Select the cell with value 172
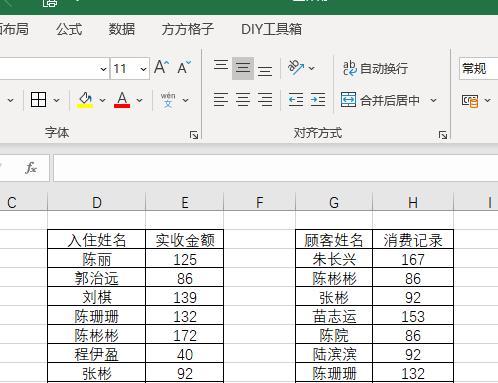498x383 pixels. tap(185, 334)
